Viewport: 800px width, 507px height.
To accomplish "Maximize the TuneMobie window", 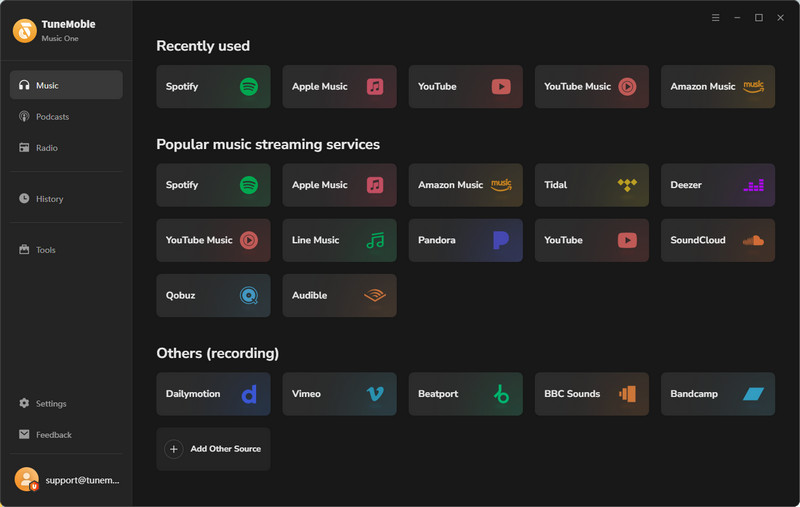I will click(759, 17).
